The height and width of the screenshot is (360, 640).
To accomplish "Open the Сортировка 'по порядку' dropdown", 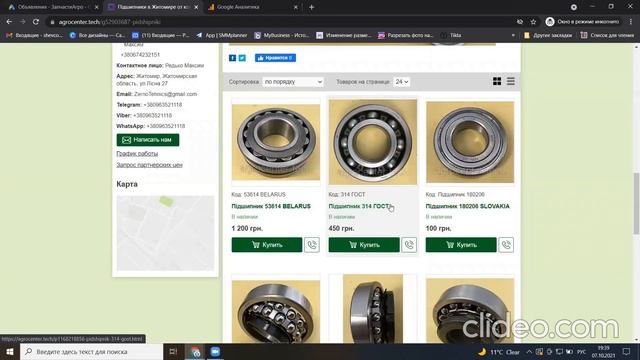I will pyautogui.click(x=293, y=82).
